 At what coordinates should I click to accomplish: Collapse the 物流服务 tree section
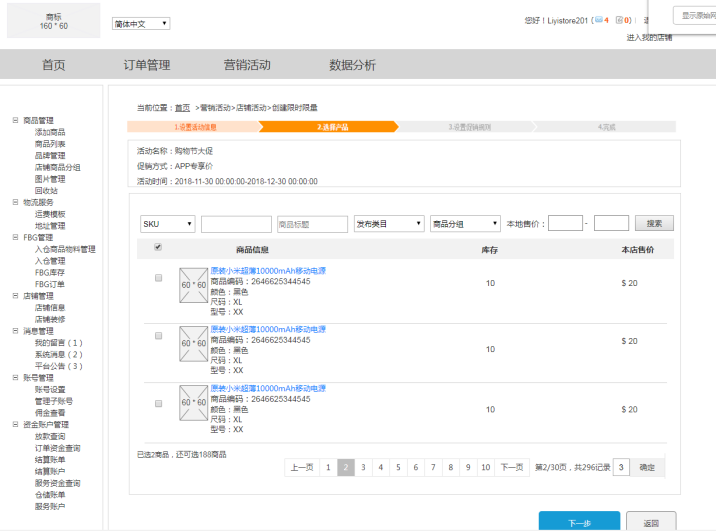click(x=15, y=202)
